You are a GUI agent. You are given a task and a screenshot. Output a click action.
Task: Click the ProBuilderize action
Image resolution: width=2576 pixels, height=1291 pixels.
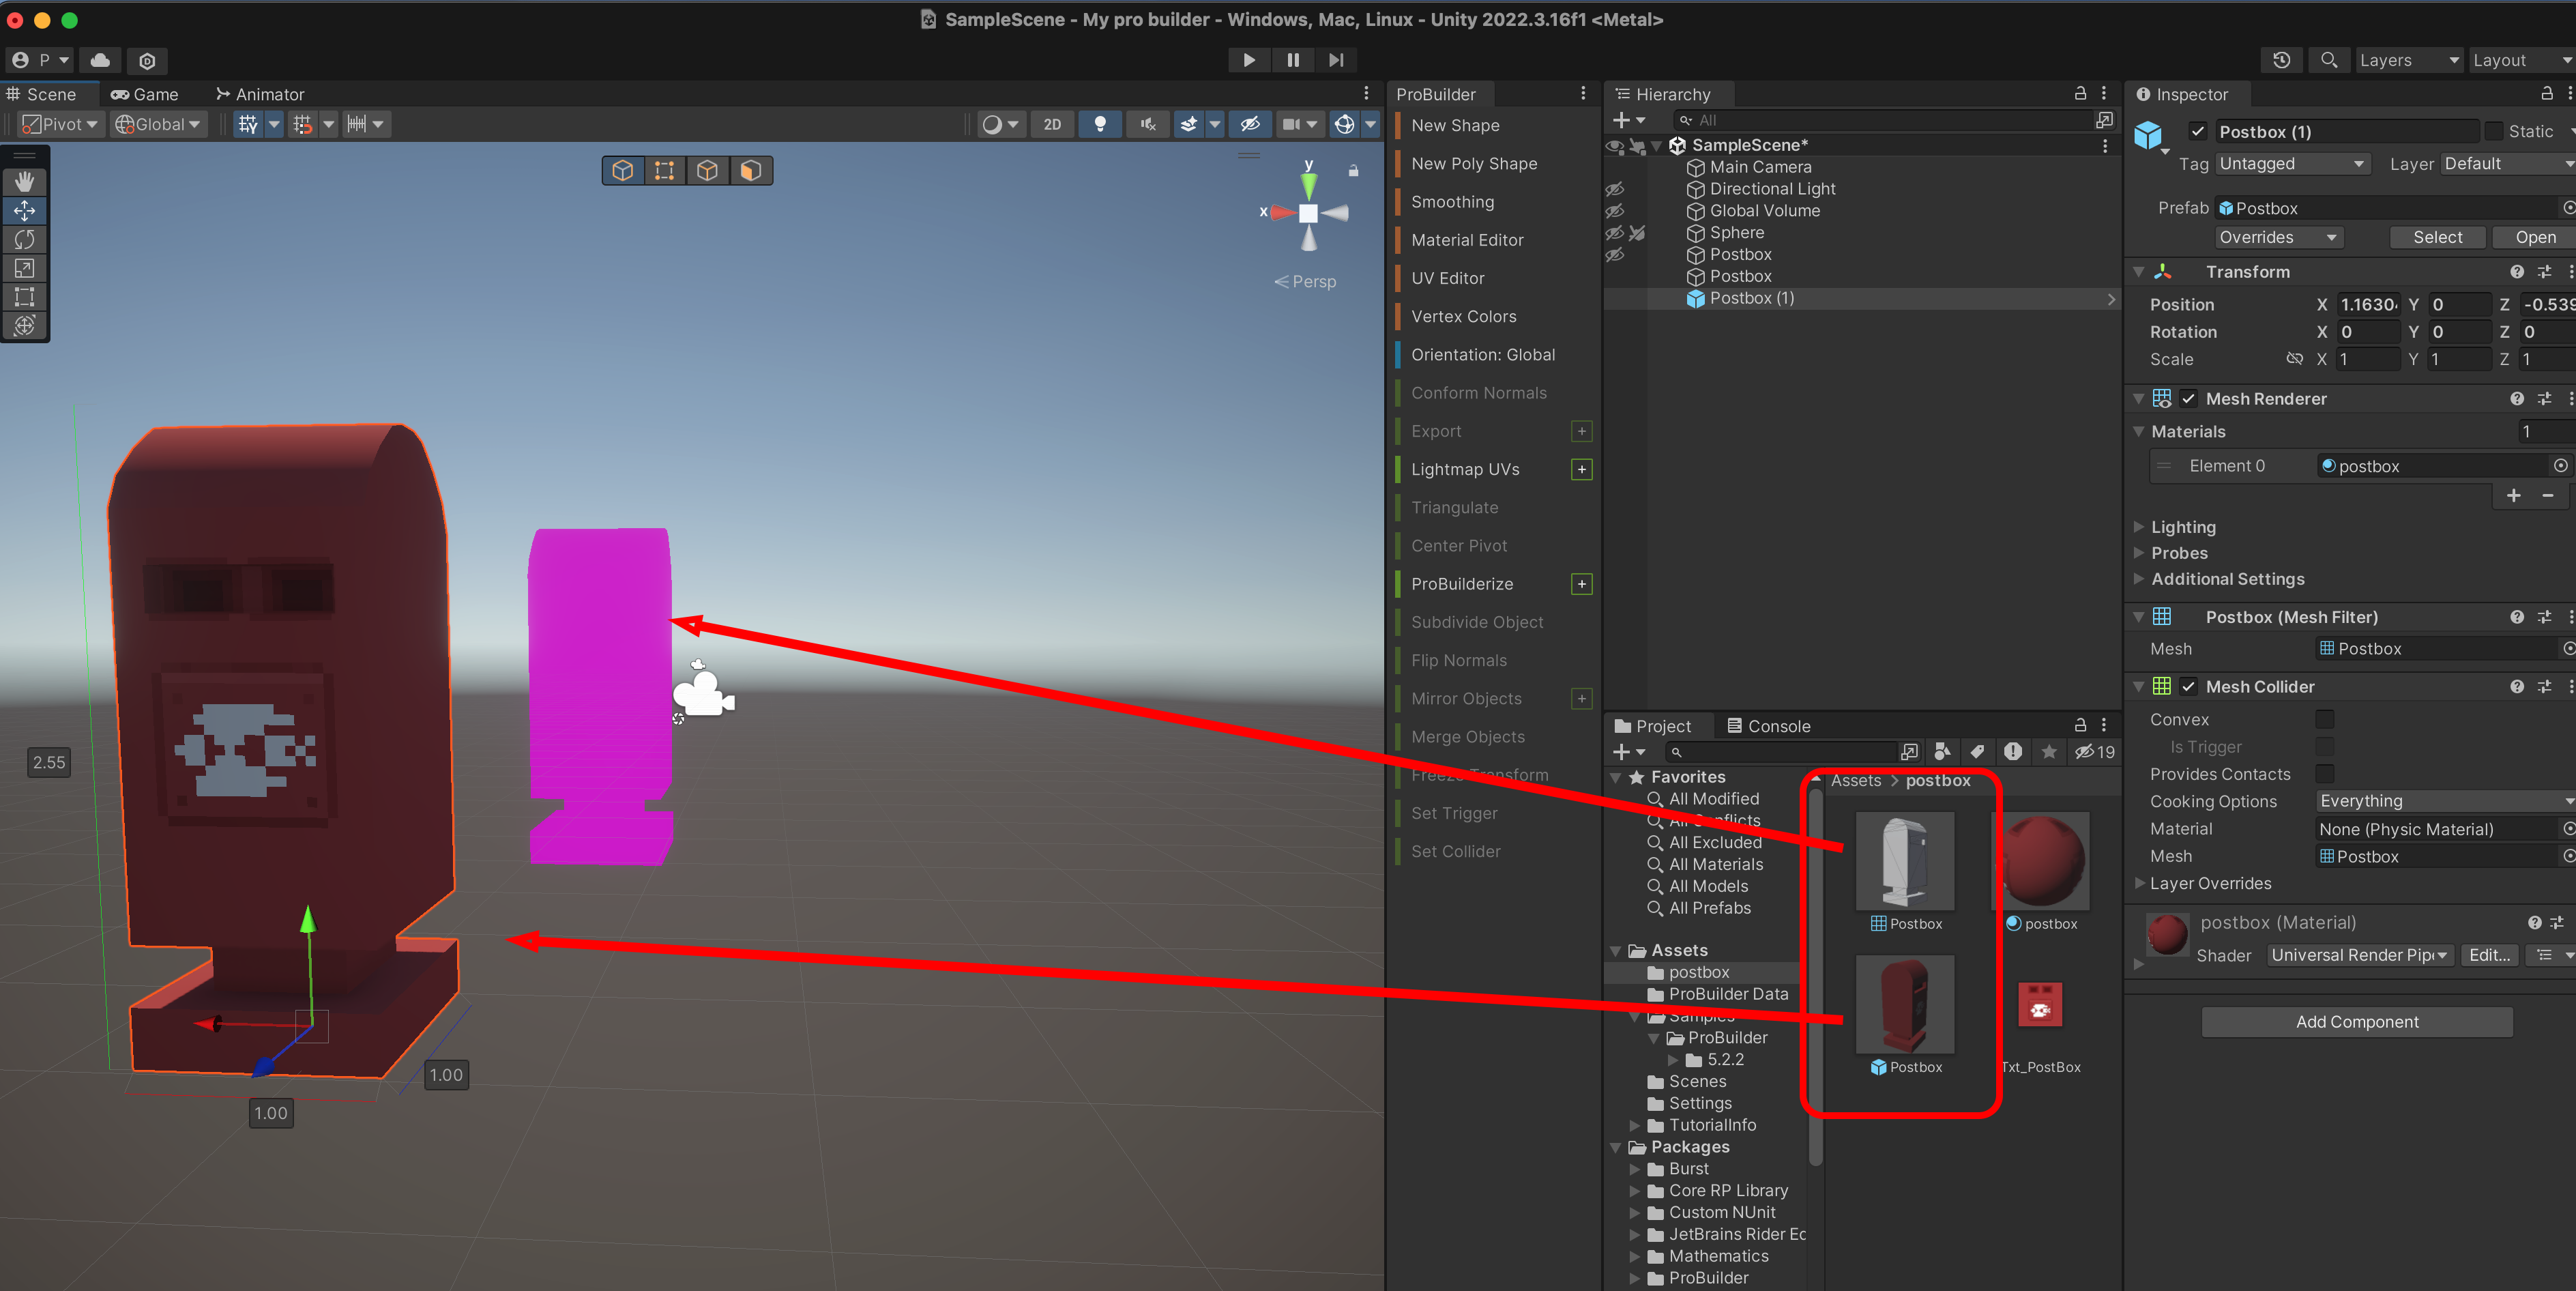pyautogui.click(x=1461, y=584)
